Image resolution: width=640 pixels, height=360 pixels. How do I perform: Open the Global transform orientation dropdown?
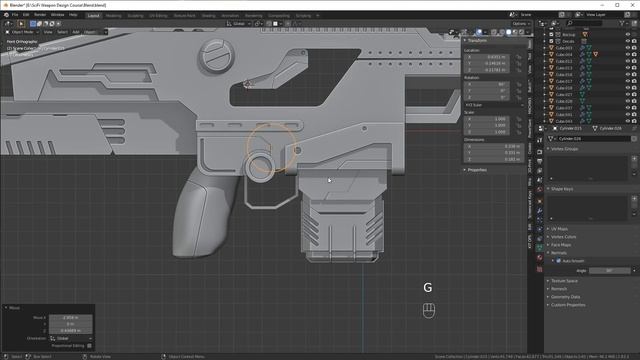click(x=238, y=24)
